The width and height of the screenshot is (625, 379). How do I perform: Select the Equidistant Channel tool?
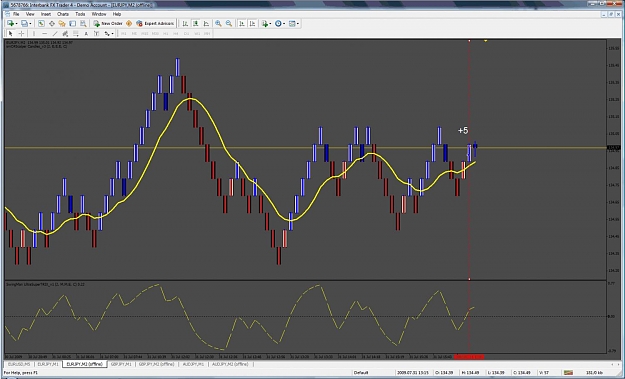pyautogui.click(x=65, y=33)
